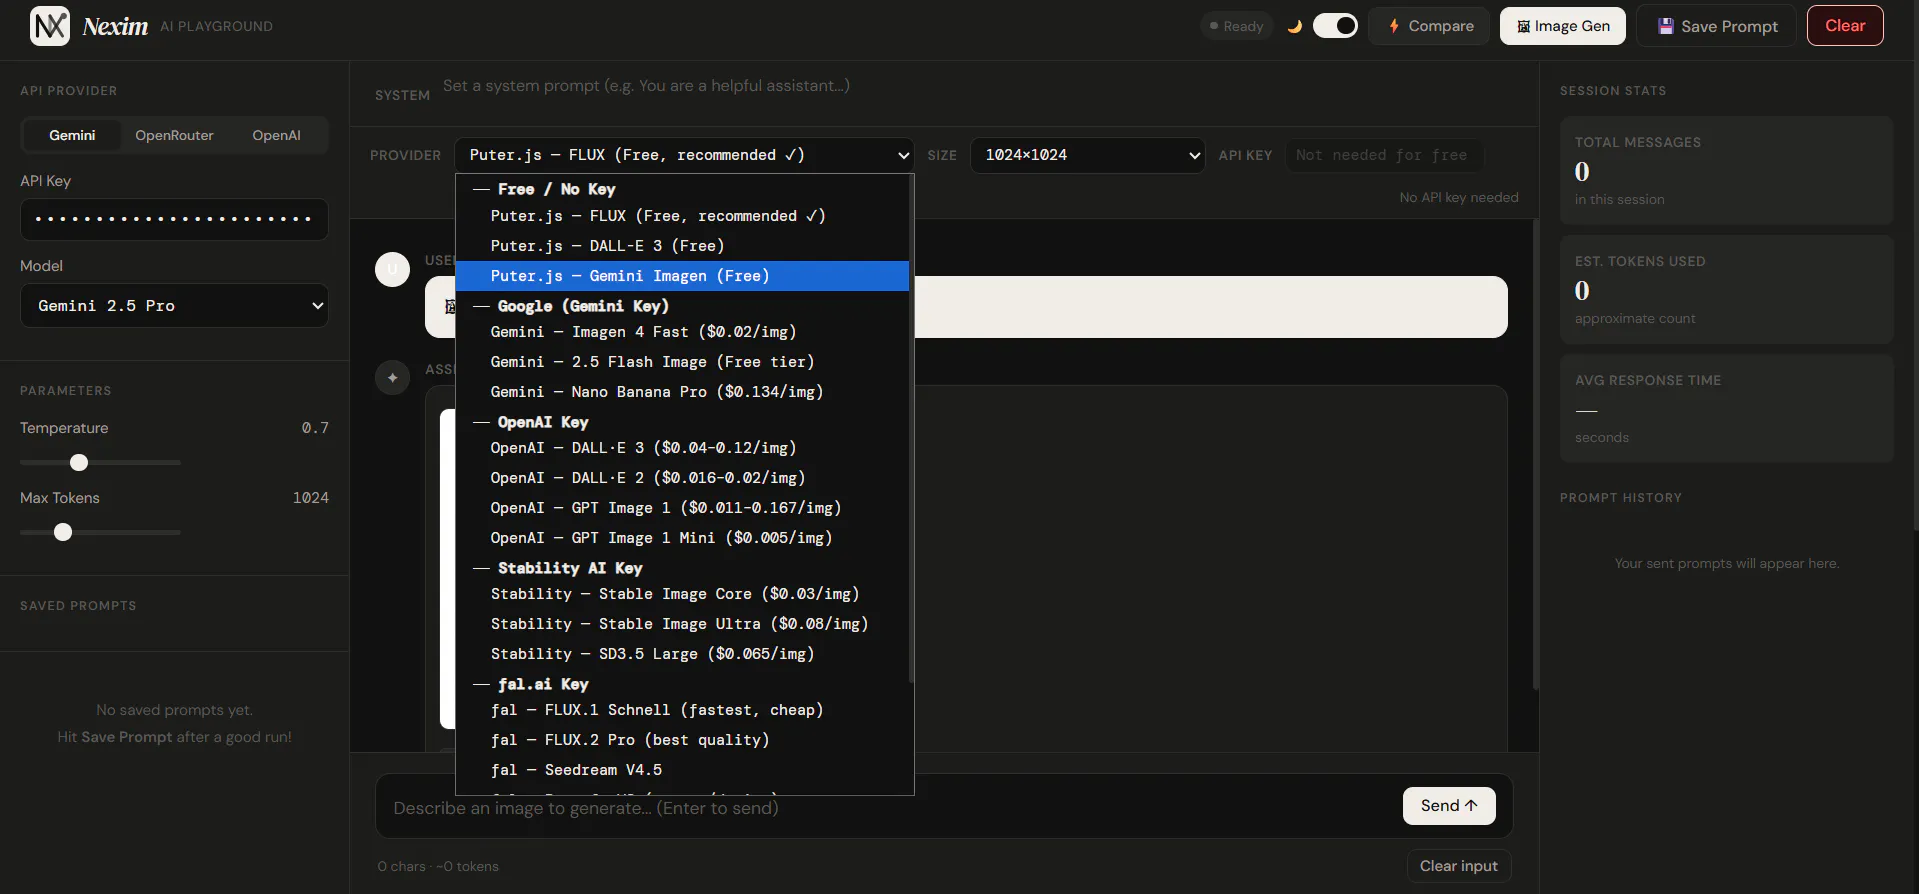The image size is (1919, 894).
Task: Click the Clear input button
Action: click(1458, 866)
